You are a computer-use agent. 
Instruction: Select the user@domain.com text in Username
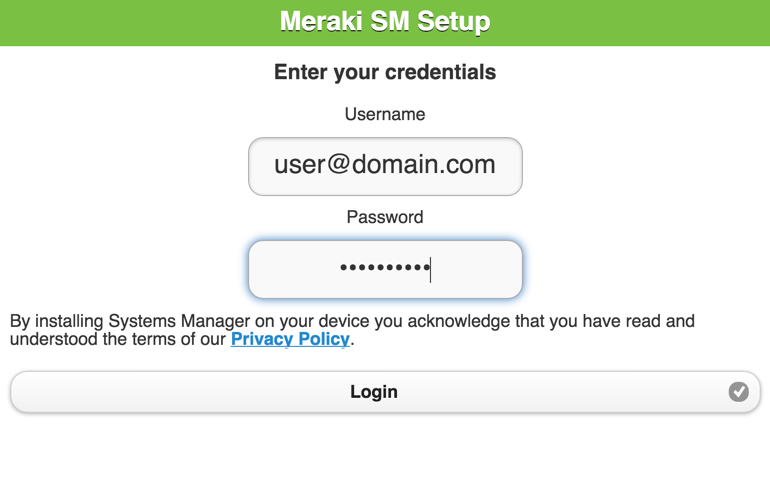point(385,164)
